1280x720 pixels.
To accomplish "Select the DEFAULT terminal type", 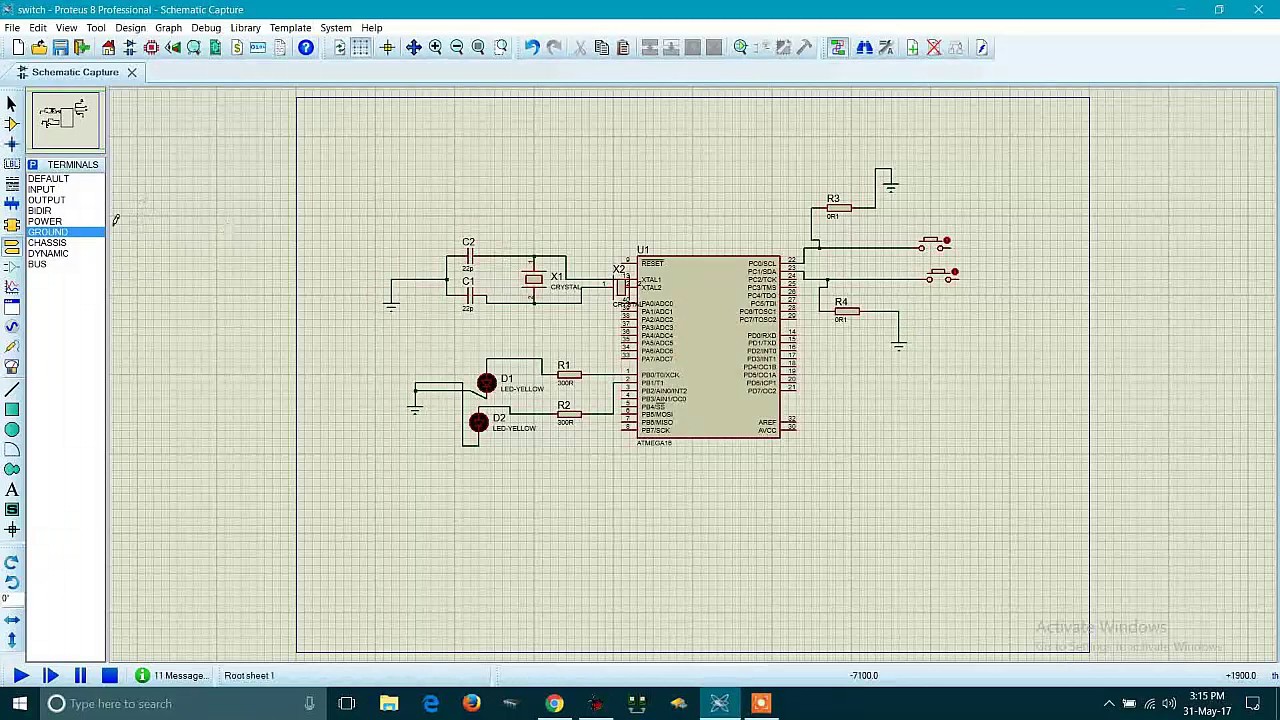I will tap(48, 179).
